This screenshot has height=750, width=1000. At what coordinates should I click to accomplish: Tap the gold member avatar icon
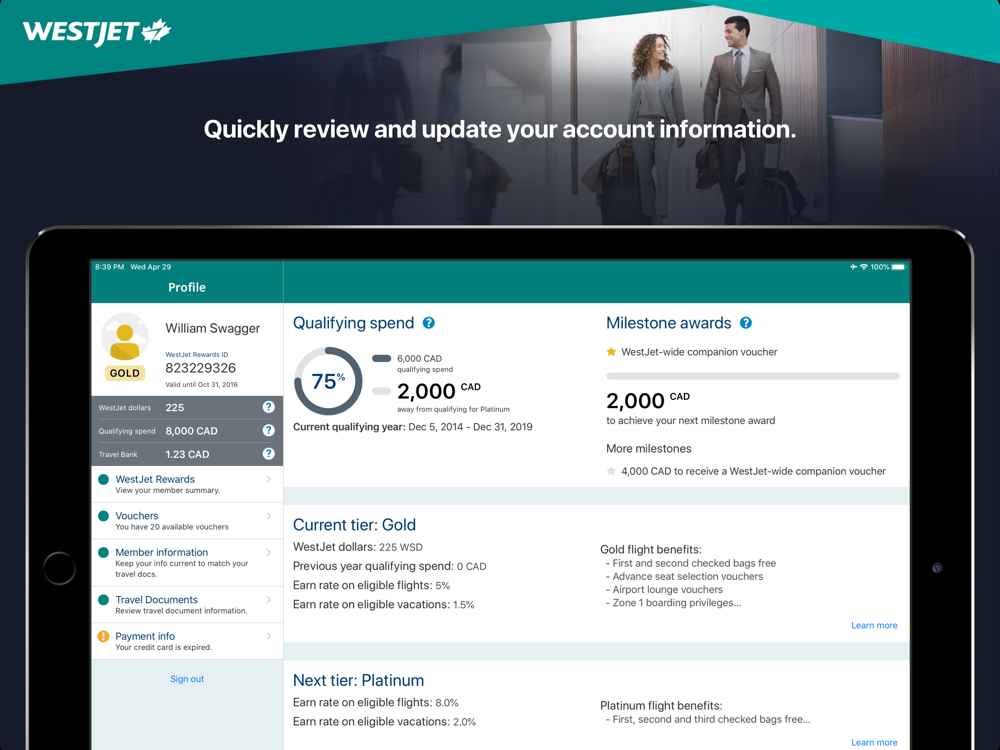tap(125, 338)
